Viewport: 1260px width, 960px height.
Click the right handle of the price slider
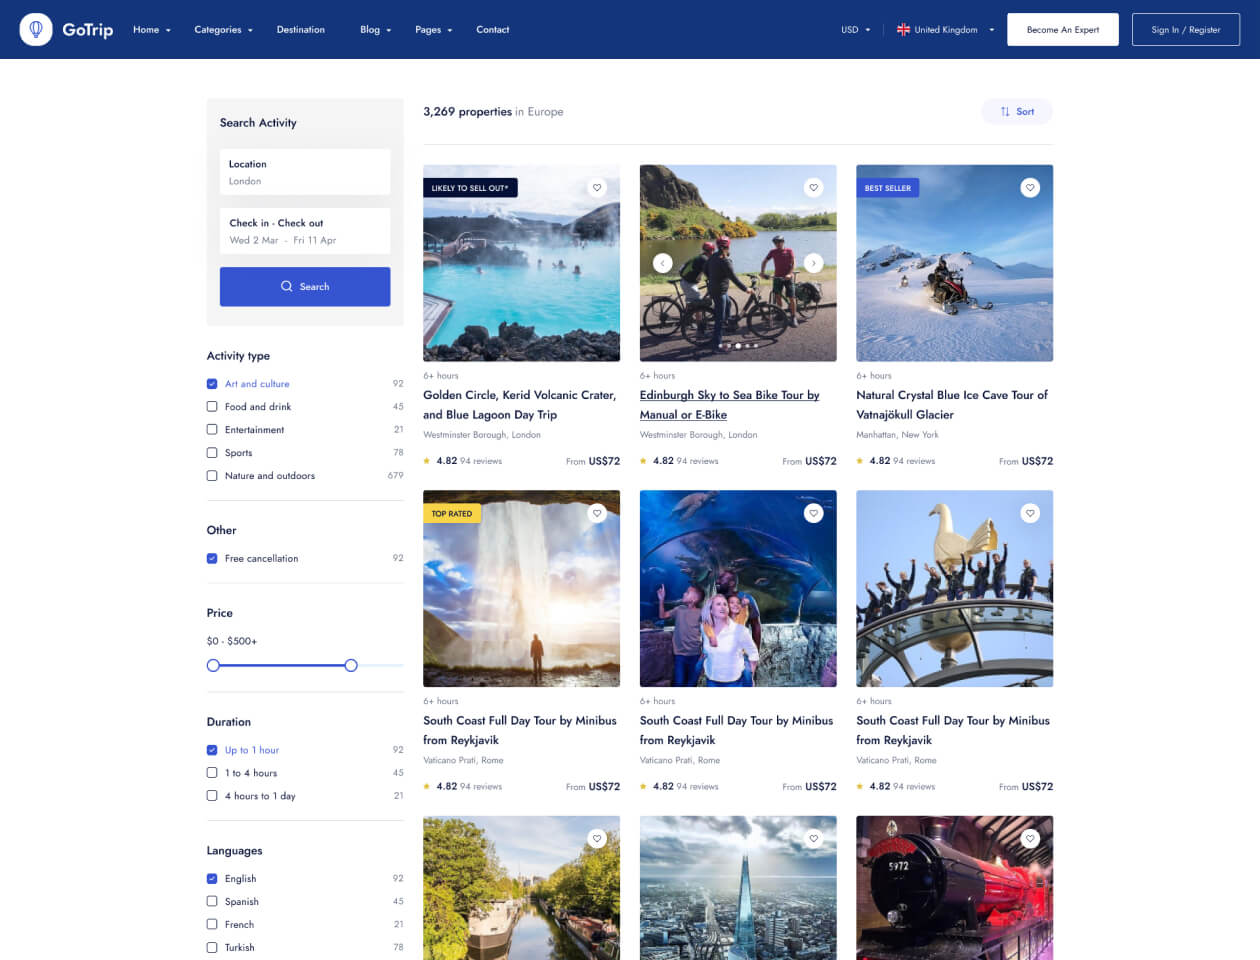(351, 665)
